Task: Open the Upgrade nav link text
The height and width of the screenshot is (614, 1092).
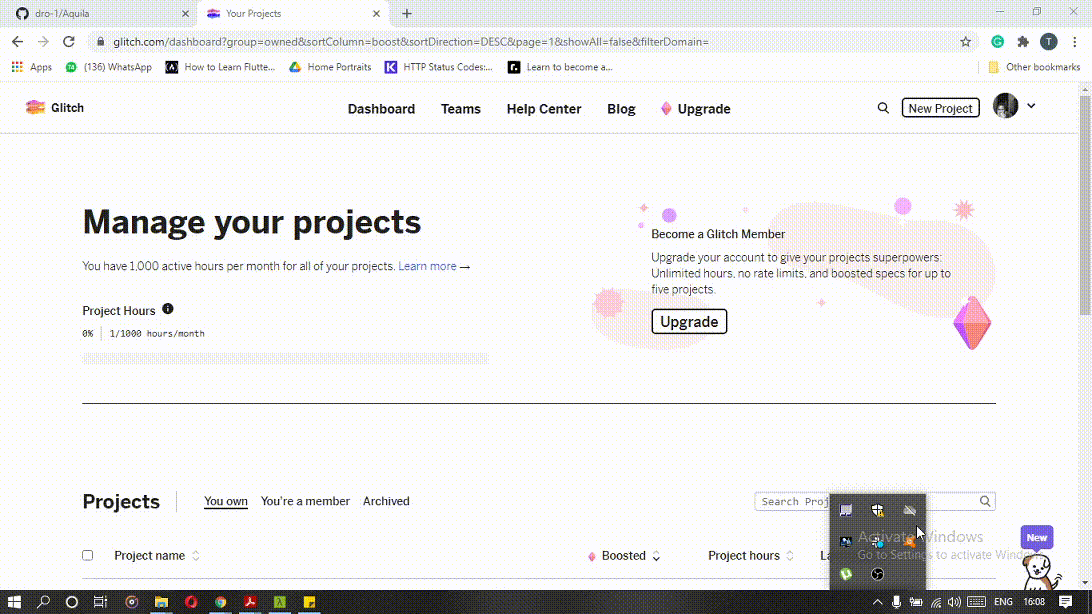Action: 704,109
